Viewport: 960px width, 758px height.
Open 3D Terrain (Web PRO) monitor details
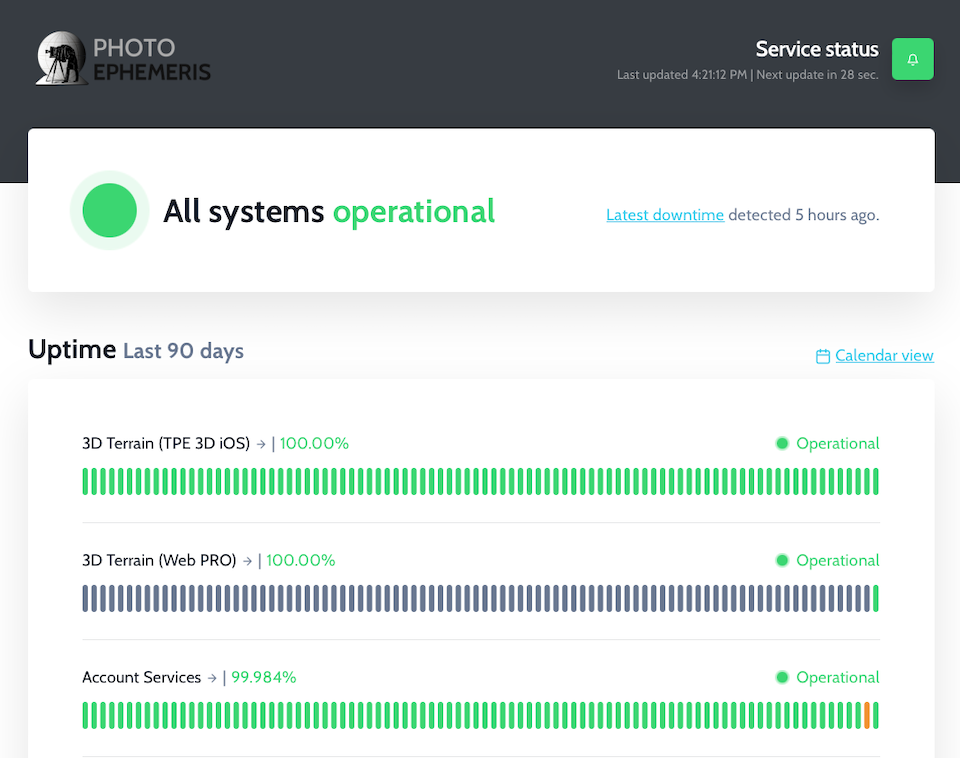[159, 560]
